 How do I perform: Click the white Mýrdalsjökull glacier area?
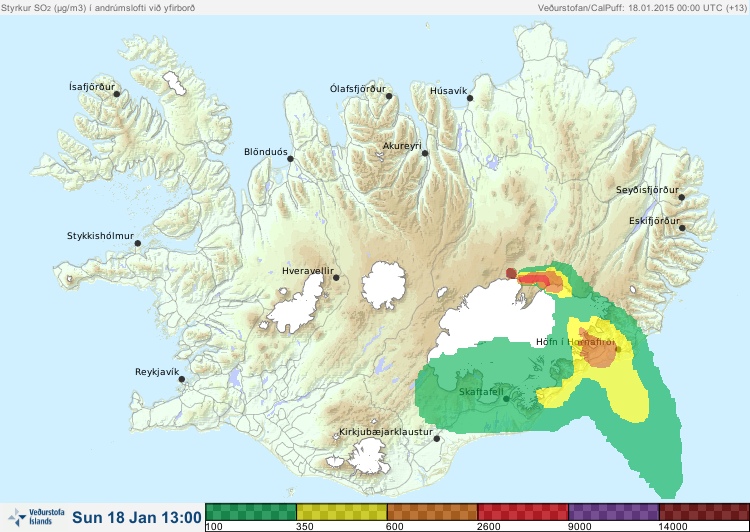367,456
